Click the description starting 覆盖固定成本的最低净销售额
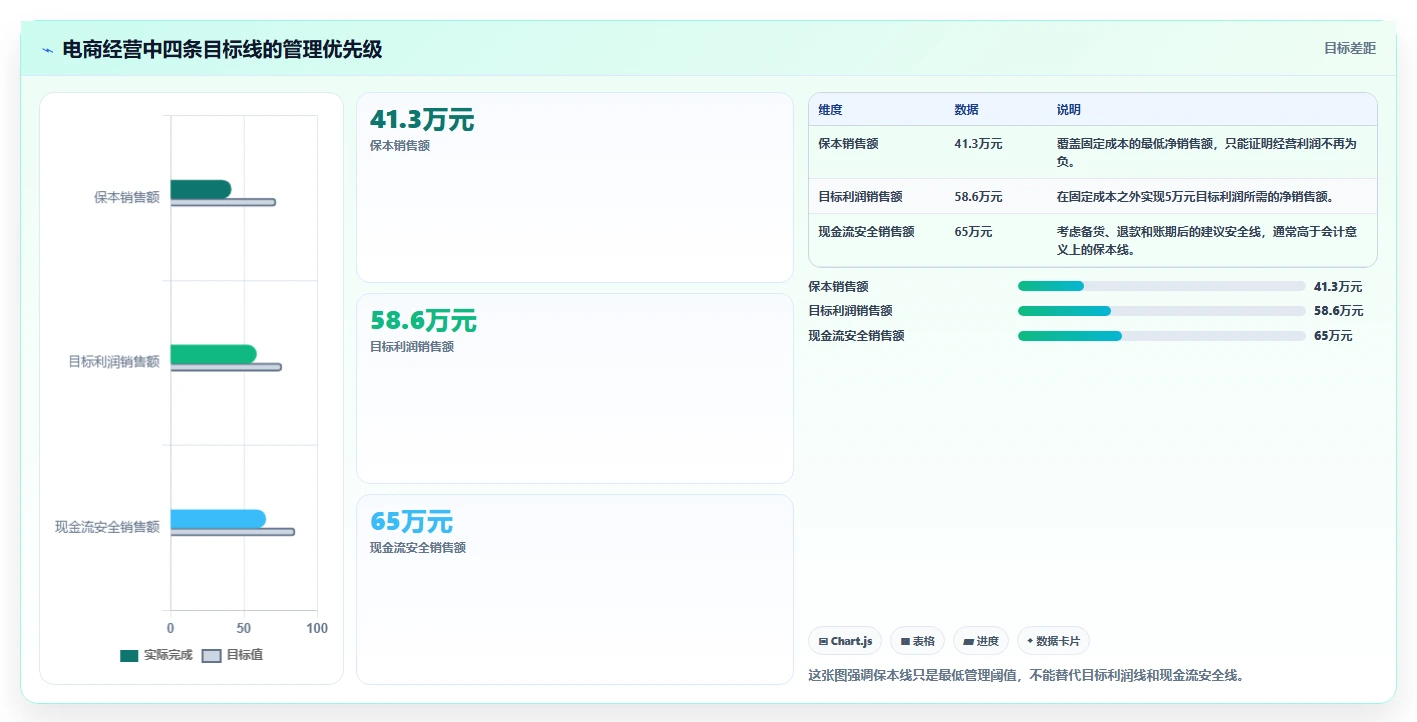 click(x=1207, y=152)
